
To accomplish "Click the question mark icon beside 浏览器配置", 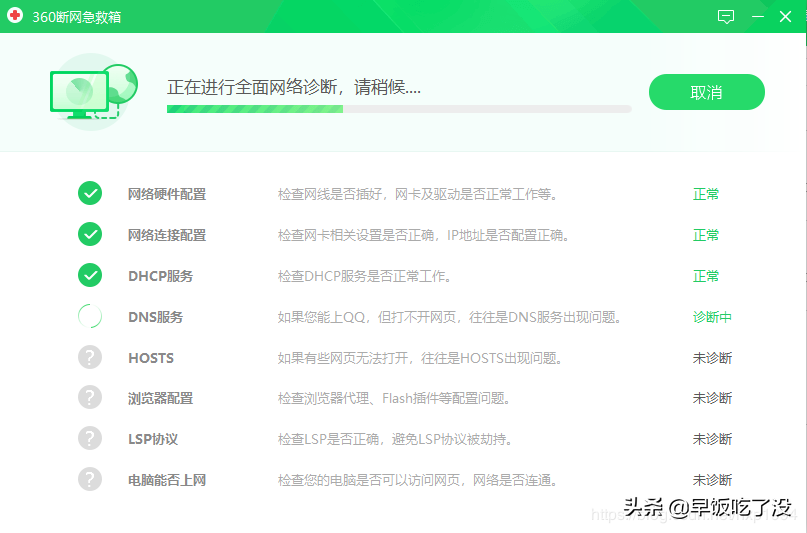I will 90,398.
